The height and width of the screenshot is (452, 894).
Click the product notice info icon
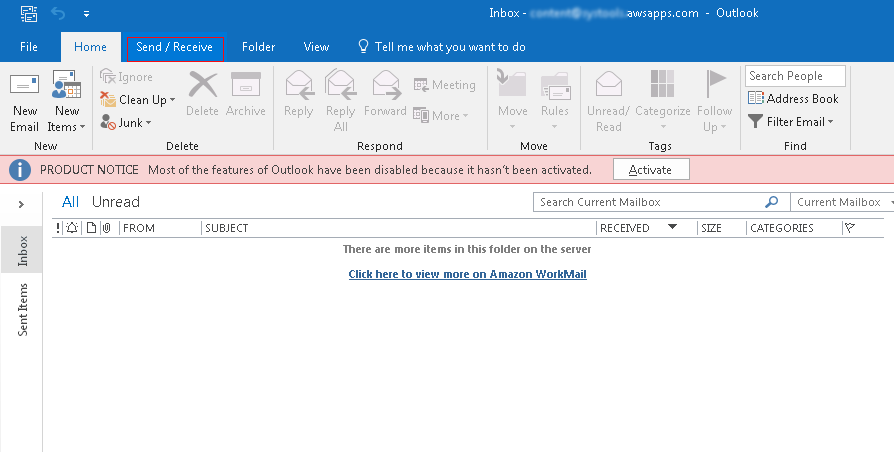(x=20, y=169)
